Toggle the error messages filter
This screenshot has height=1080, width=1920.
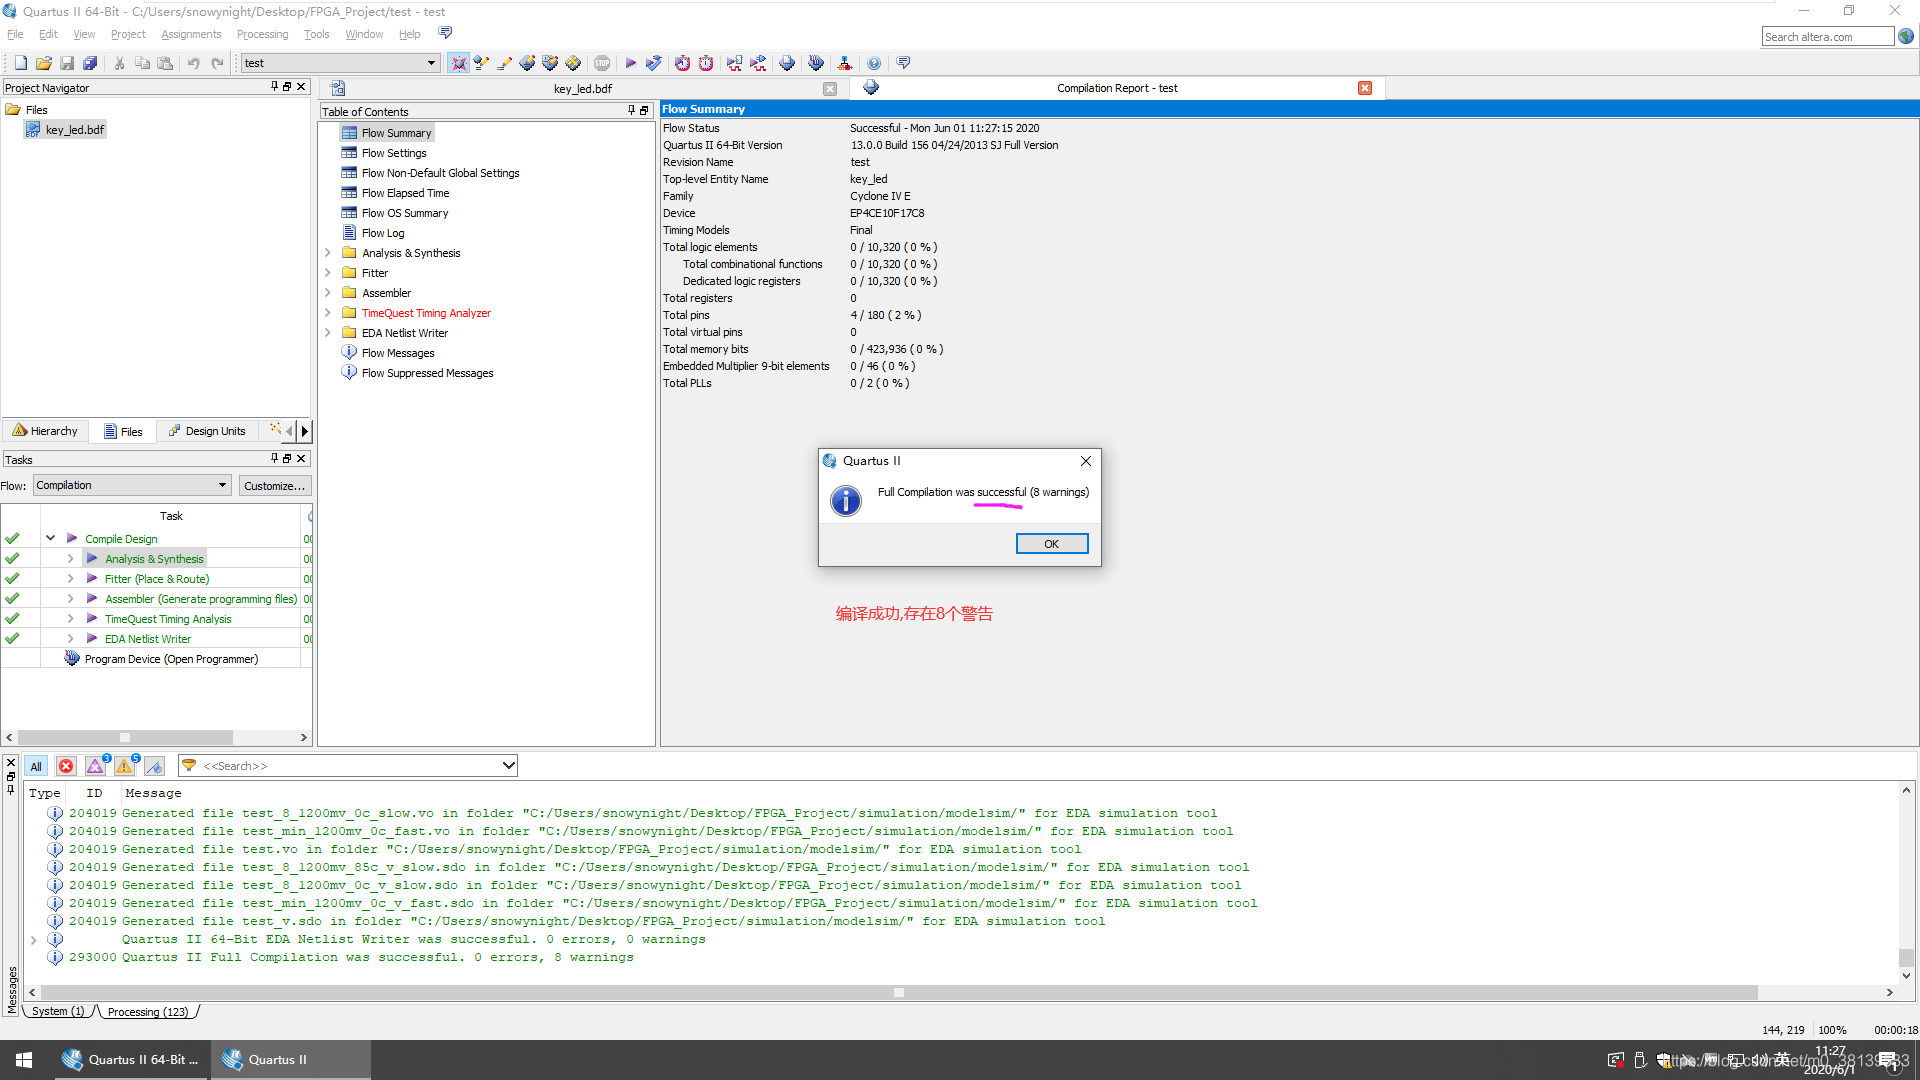click(66, 766)
